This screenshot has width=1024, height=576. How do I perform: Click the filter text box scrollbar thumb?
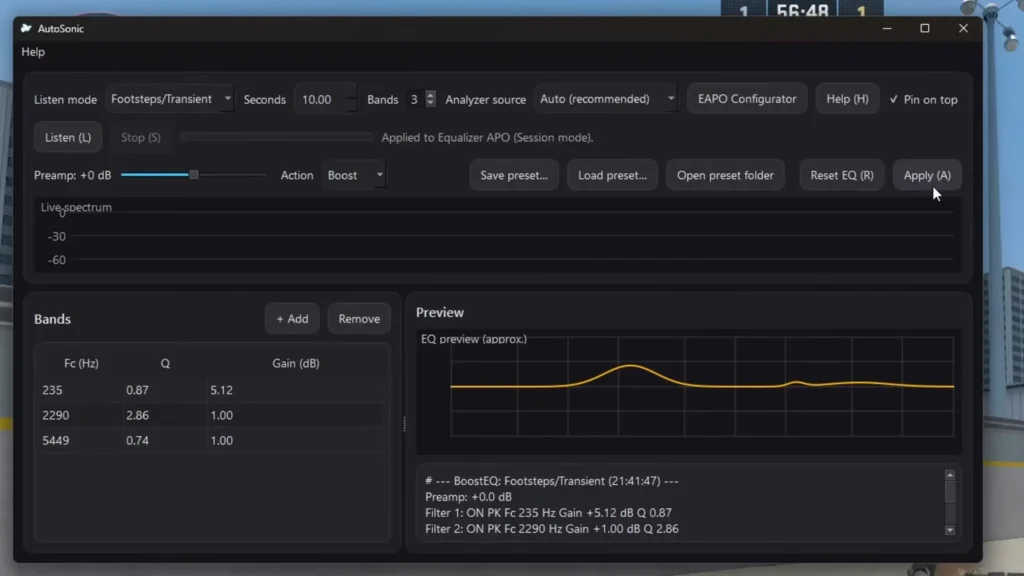[x=950, y=492]
